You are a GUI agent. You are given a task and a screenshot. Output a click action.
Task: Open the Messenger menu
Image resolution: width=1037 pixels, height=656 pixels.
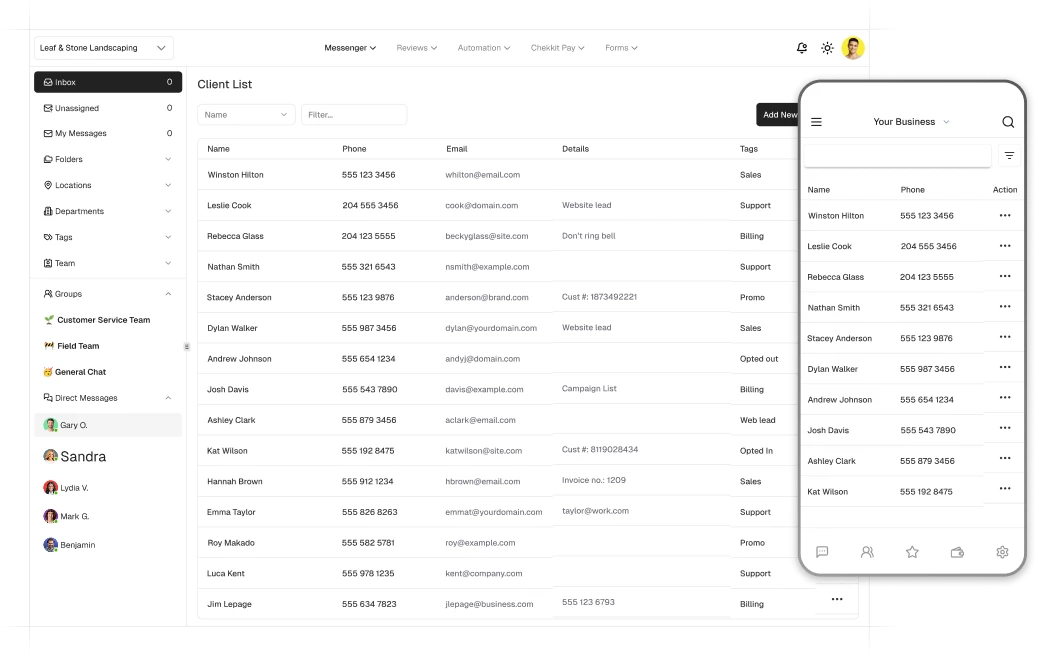click(x=350, y=47)
